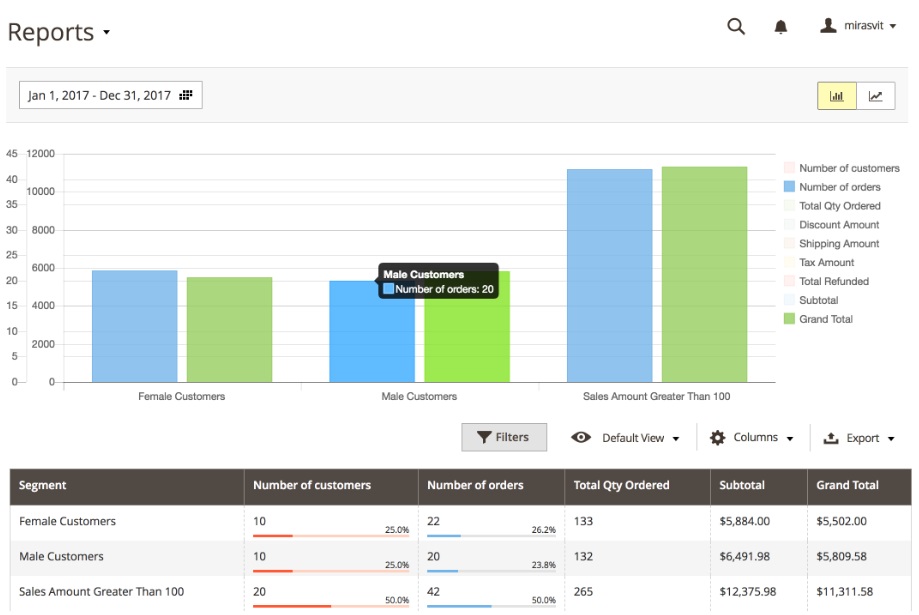The height and width of the screenshot is (615, 919).
Task: Click the notifications bell icon
Action: point(781,28)
